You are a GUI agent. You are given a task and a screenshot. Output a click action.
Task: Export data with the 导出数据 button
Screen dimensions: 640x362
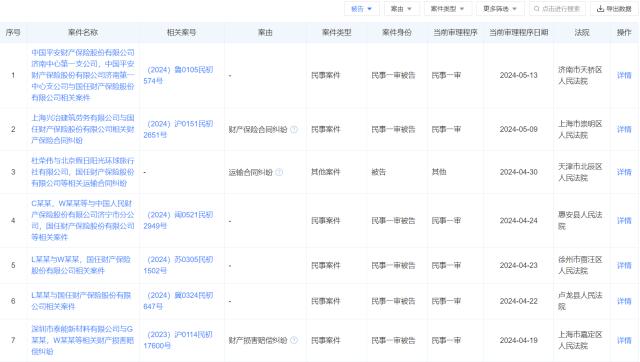(x=614, y=9)
